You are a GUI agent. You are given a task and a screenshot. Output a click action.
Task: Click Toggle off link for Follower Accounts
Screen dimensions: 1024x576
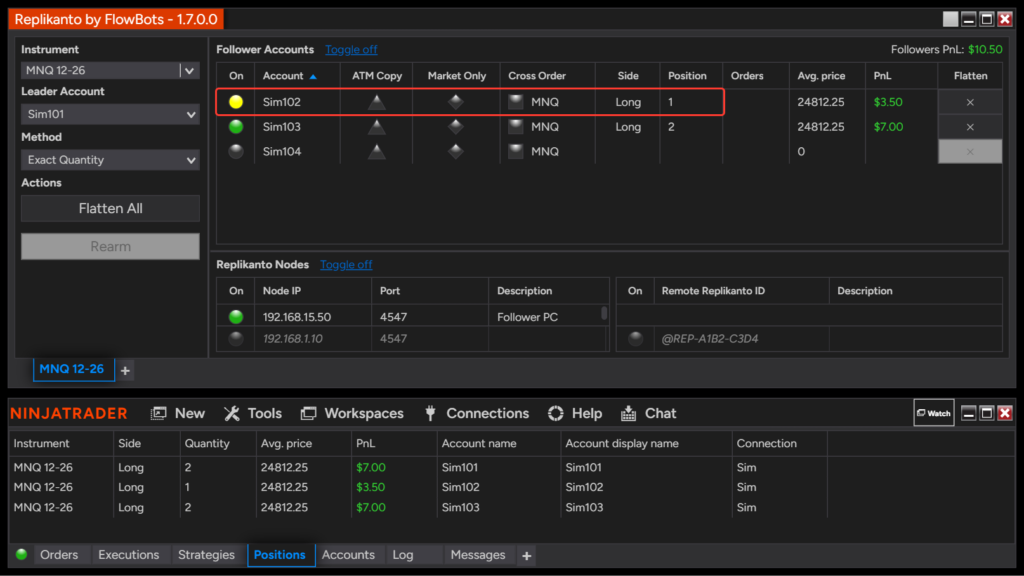pyautogui.click(x=351, y=50)
